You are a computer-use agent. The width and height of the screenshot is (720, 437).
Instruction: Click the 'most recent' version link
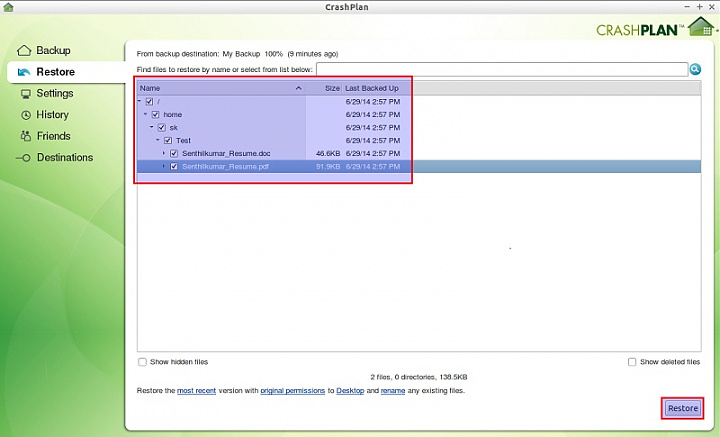click(x=196, y=390)
